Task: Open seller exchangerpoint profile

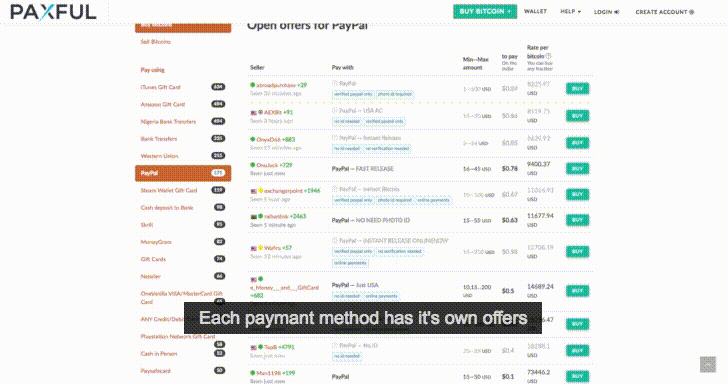Action: tap(283, 190)
